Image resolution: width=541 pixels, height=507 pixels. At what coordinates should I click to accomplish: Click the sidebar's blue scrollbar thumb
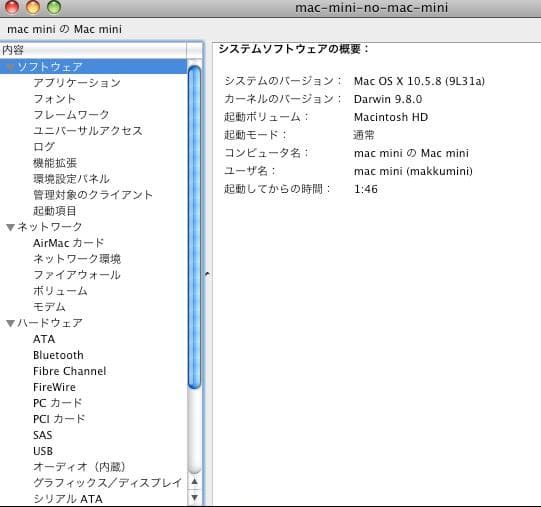pyautogui.click(x=195, y=227)
